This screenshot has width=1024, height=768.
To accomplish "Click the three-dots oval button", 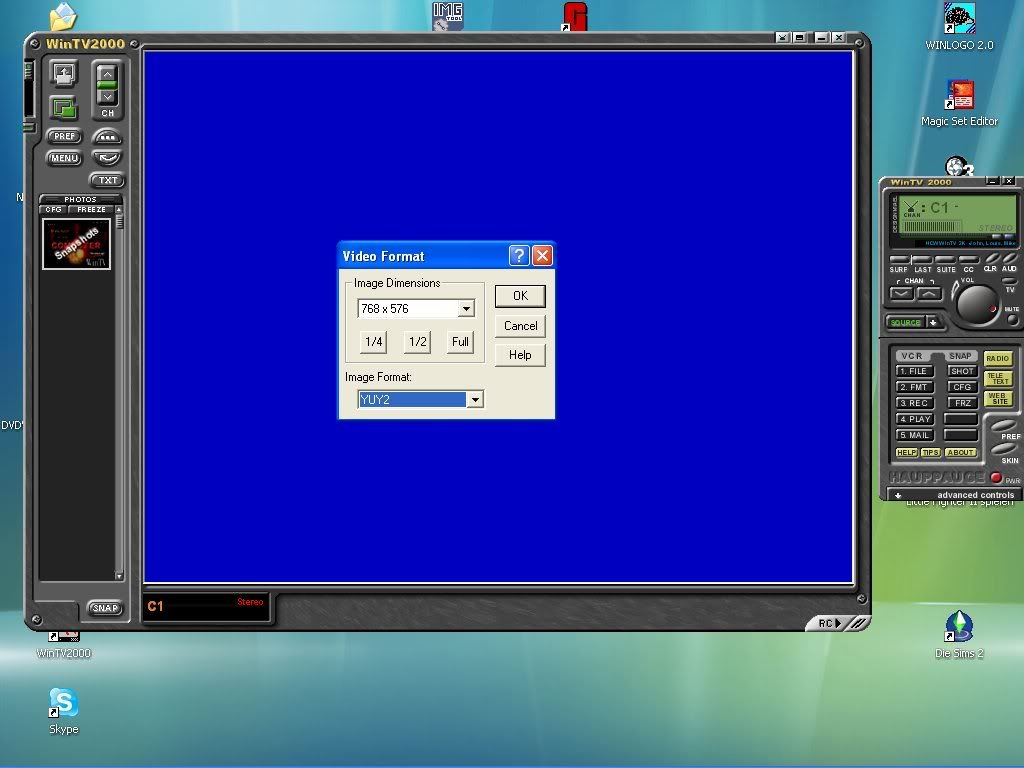I will tap(107, 137).
